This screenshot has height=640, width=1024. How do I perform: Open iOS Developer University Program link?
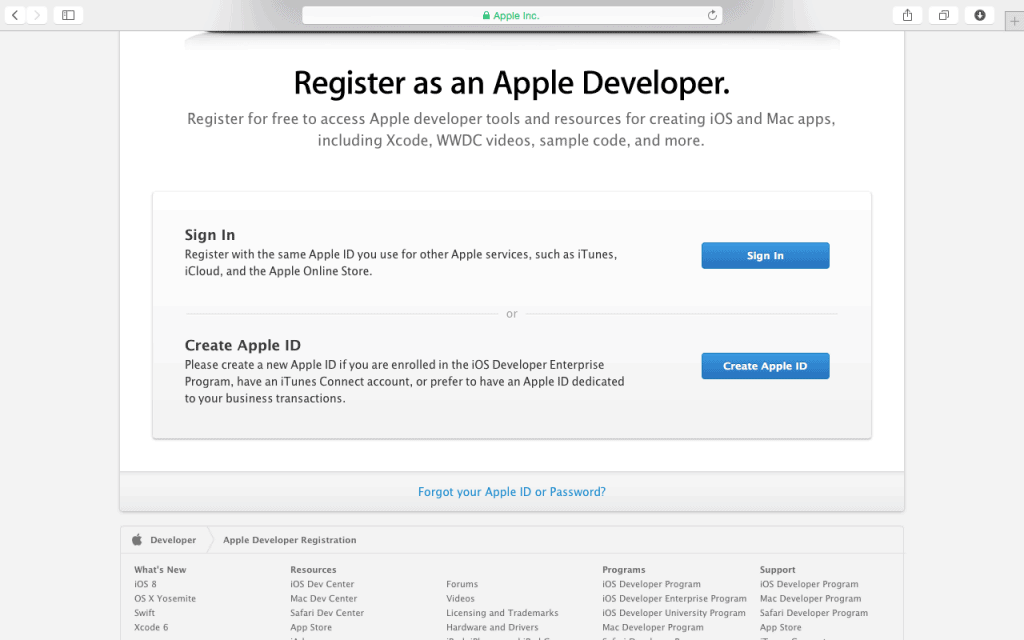(x=673, y=613)
